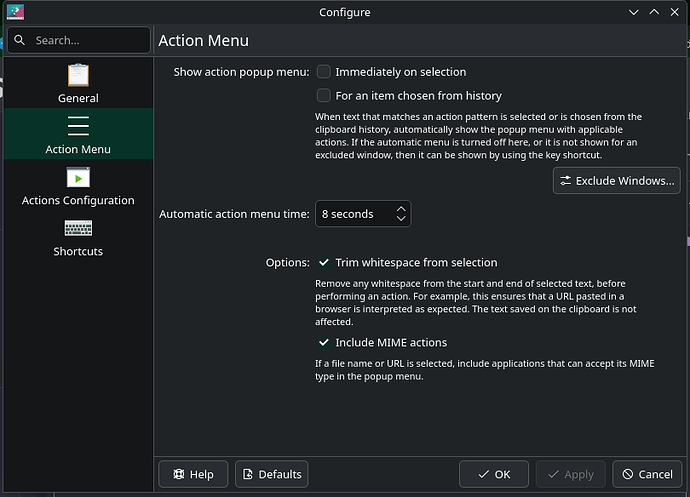Increase automatic action menu time with up arrow

coord(400,209)
